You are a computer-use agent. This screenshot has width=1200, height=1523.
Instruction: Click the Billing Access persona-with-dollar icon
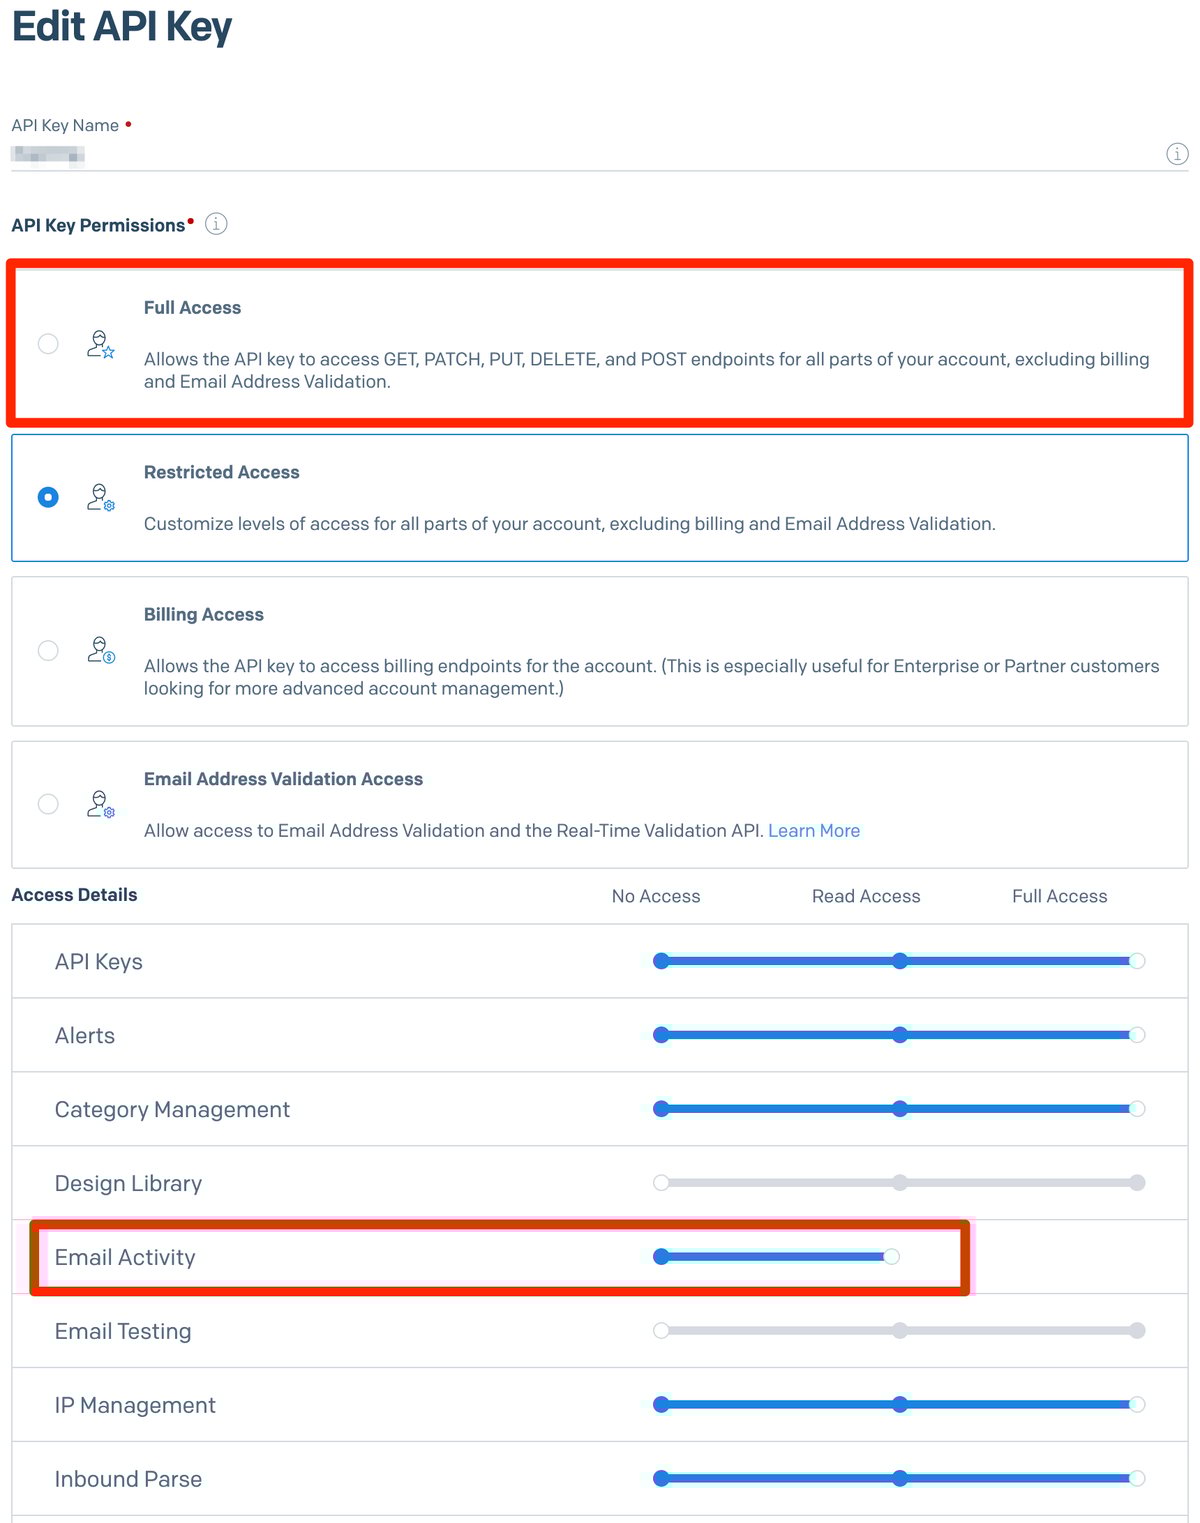pos(99,651)
